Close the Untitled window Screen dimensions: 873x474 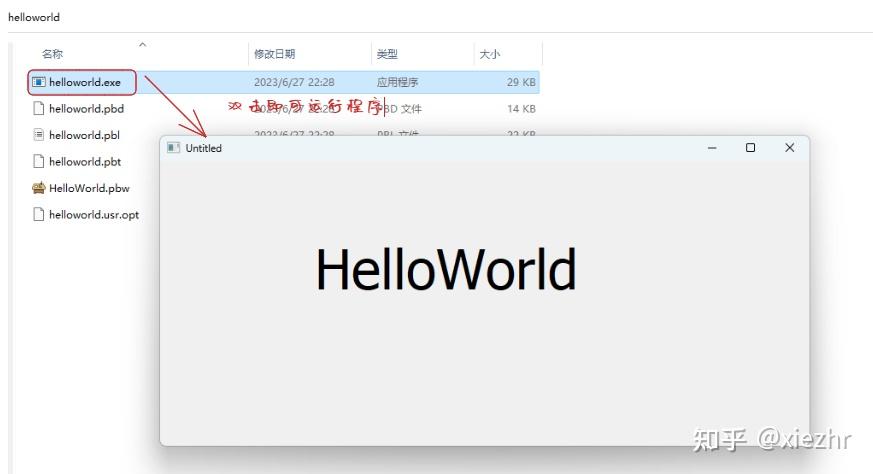789,148
